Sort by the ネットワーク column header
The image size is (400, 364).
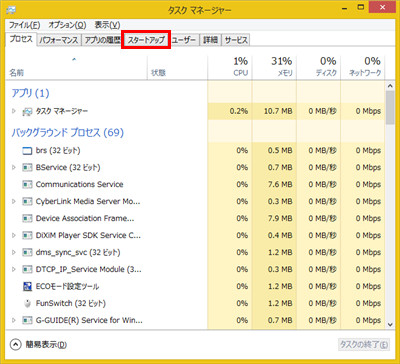tap(362, 67)
